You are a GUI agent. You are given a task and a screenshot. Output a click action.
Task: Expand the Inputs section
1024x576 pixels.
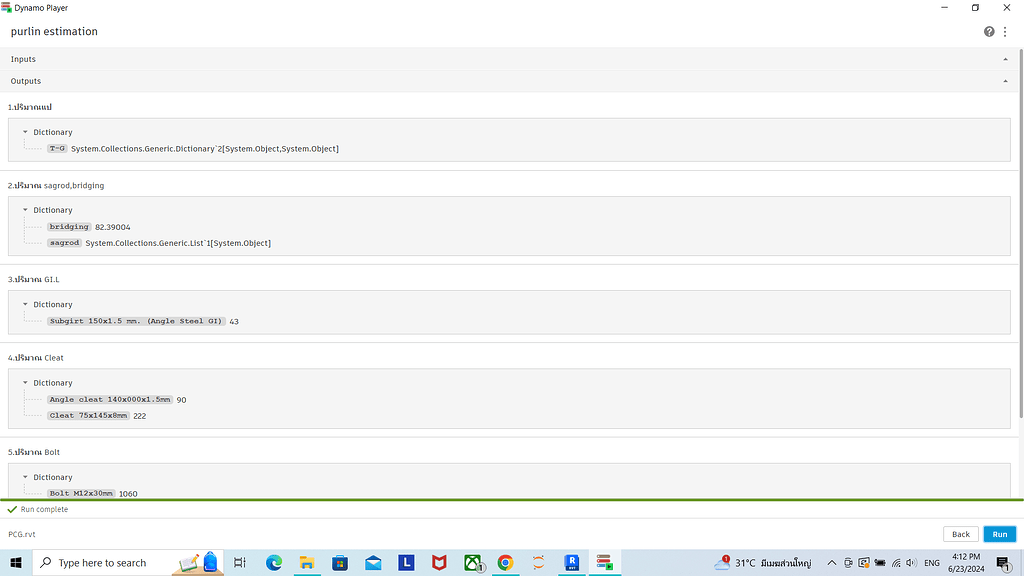(x=1005, y=59)
